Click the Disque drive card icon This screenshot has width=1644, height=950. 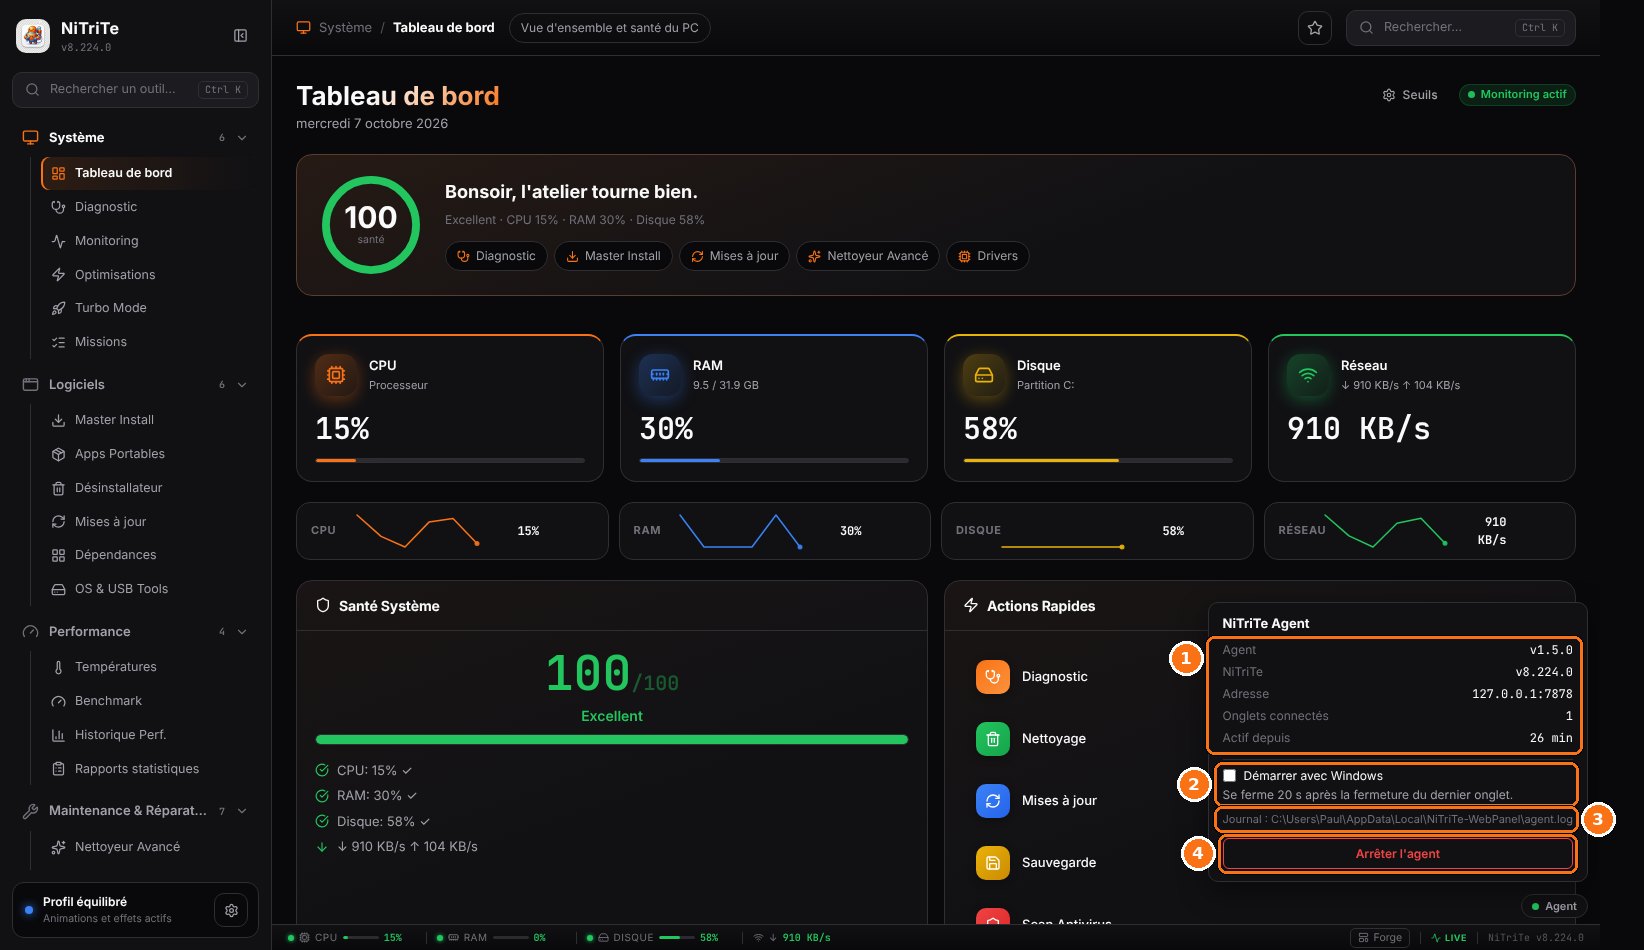[984, 375]
